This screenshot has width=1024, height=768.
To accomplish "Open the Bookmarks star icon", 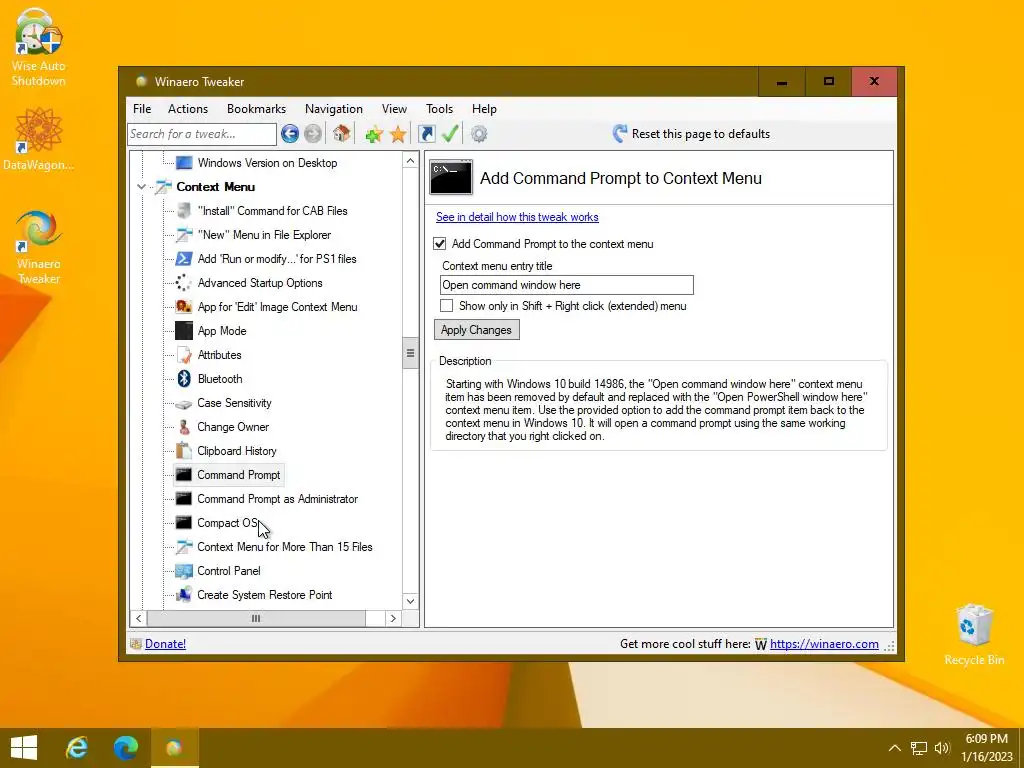I will [x=398, y=135].
